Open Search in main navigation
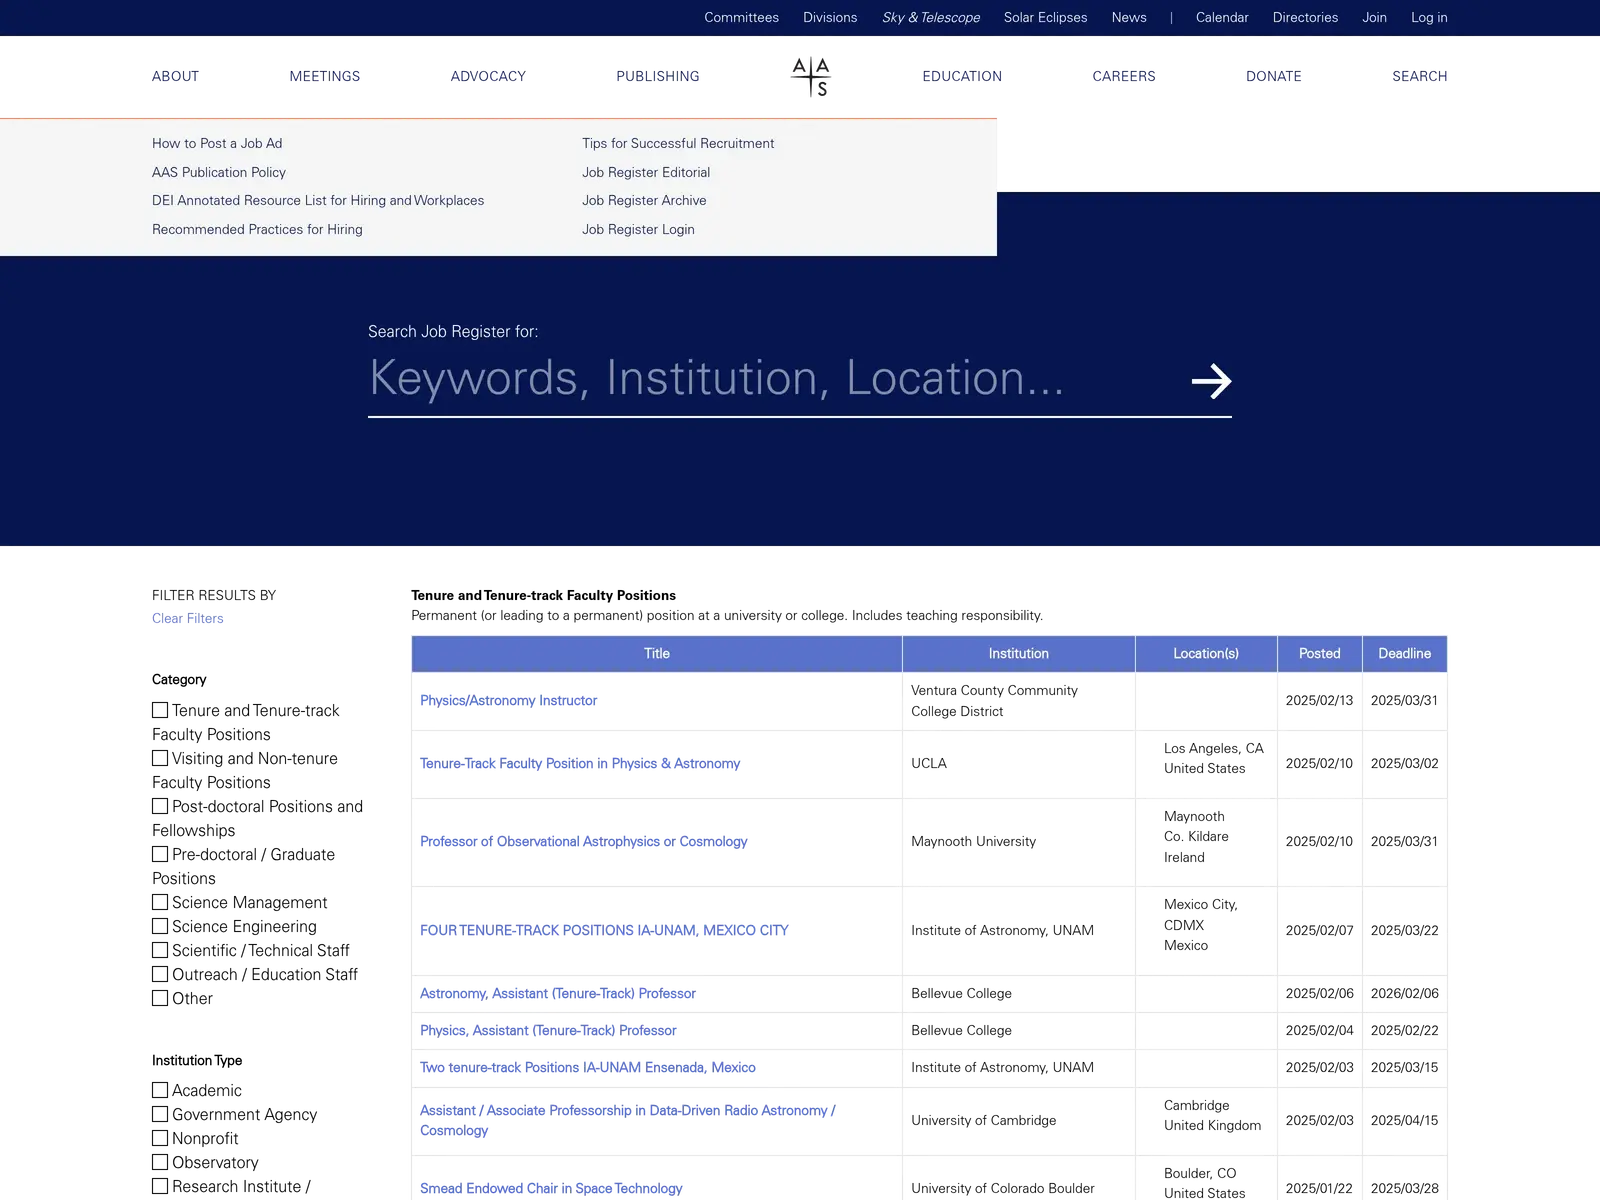Image resolution: width=1600 pixels, height=1200 pixels. (x=1420, y=76)
